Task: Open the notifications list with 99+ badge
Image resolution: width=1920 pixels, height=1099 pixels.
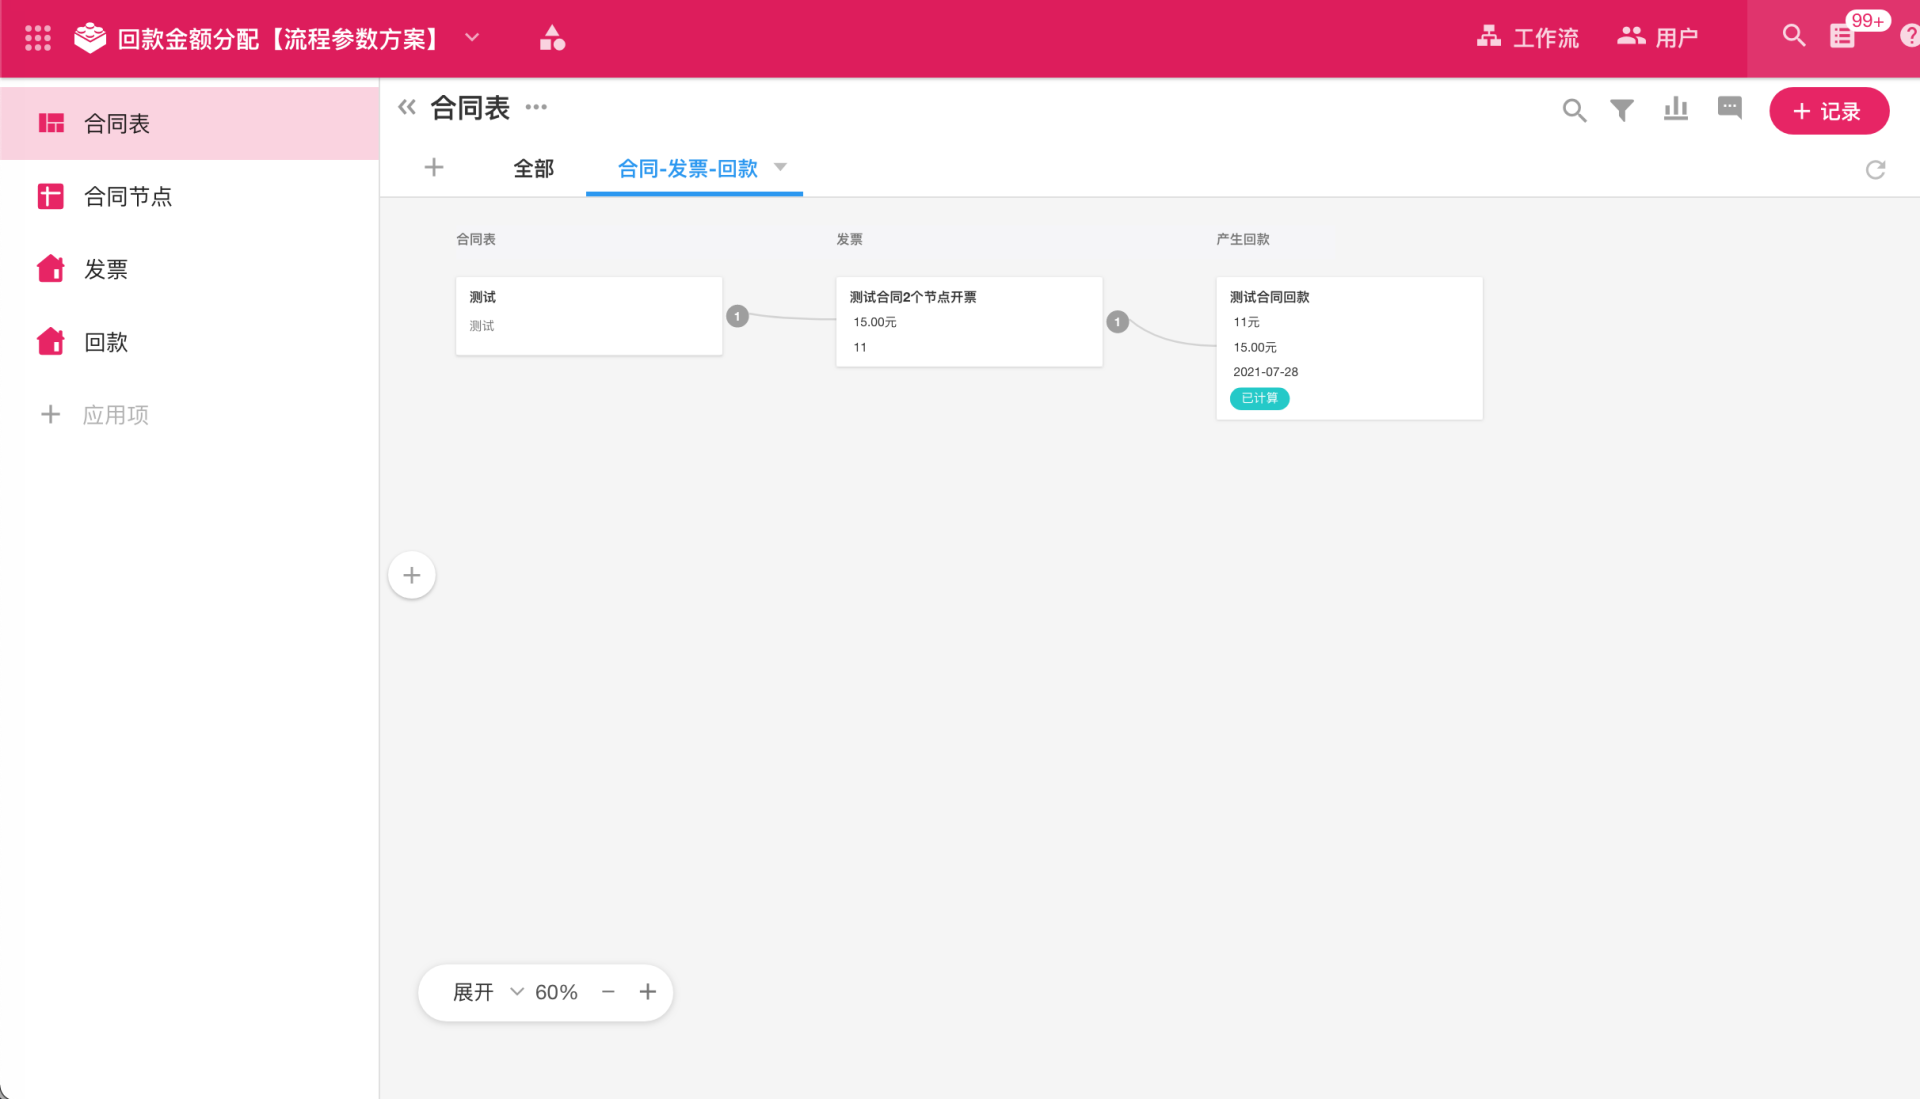Action: tap(1842, 36)
